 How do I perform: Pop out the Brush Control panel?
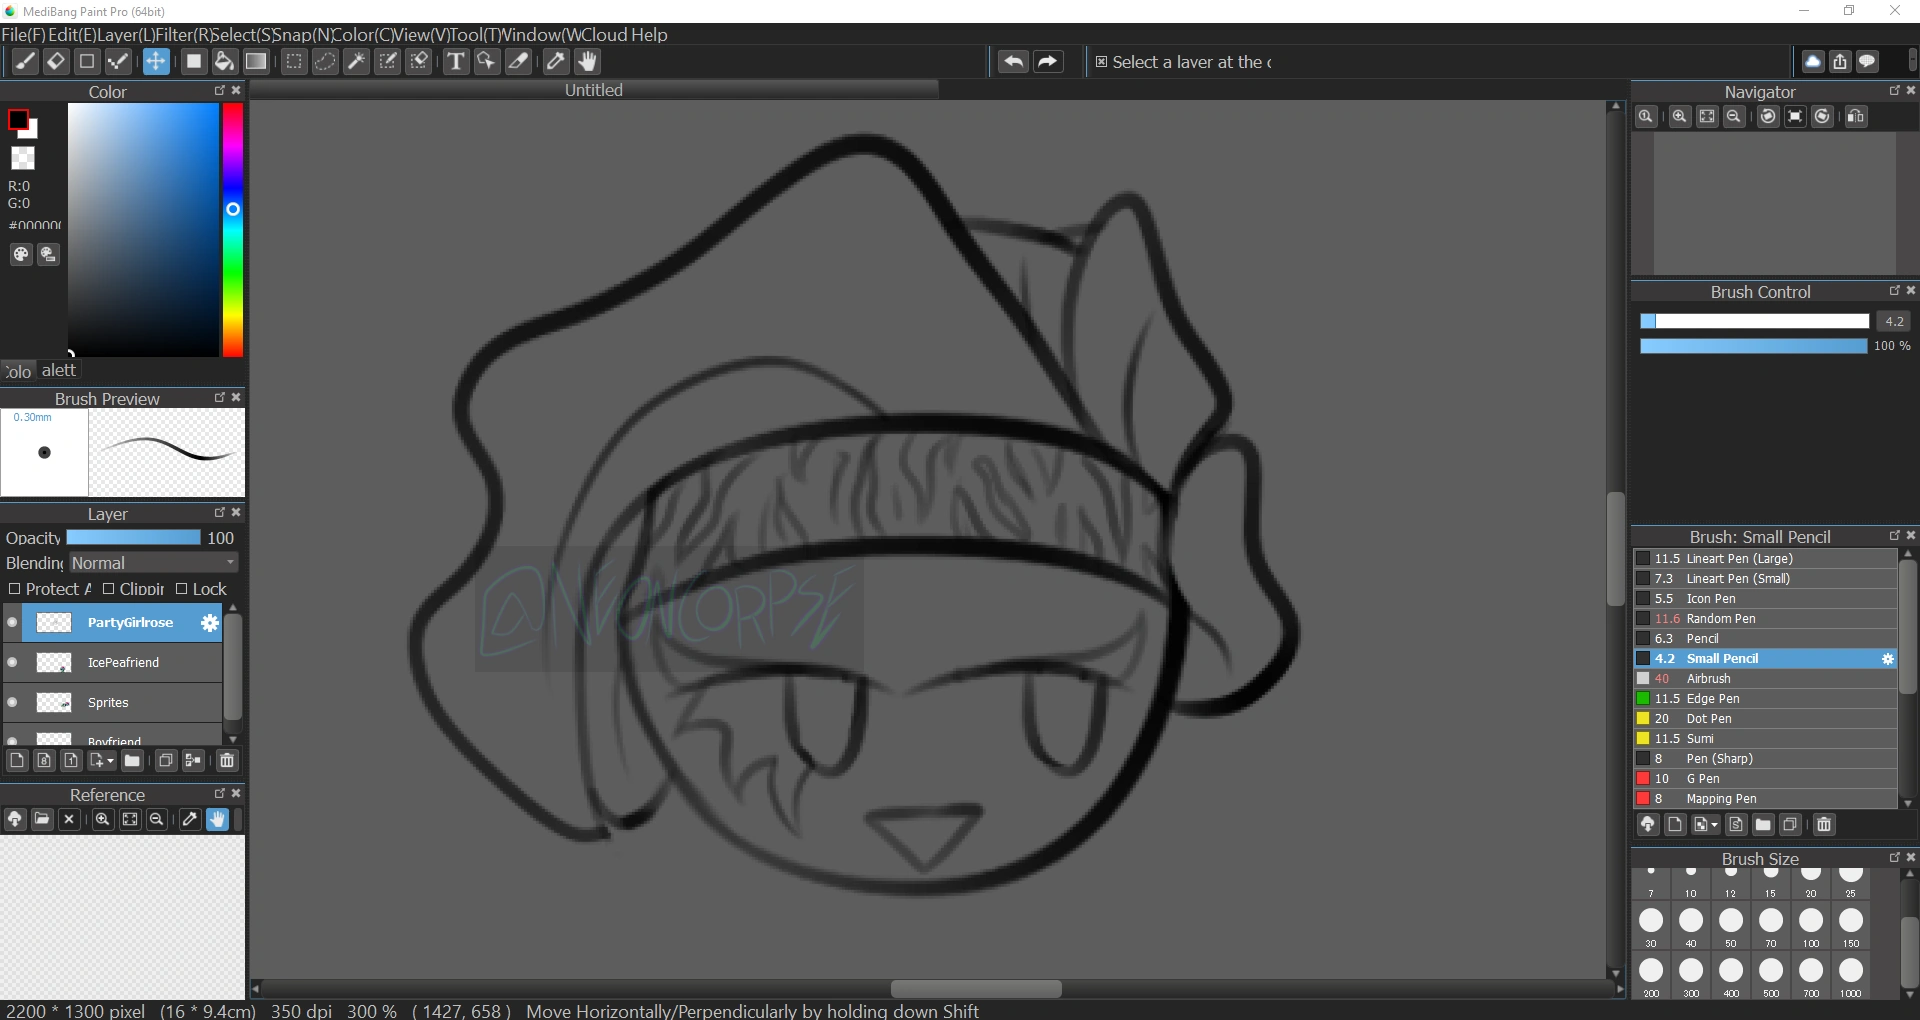click(1895, 291)
